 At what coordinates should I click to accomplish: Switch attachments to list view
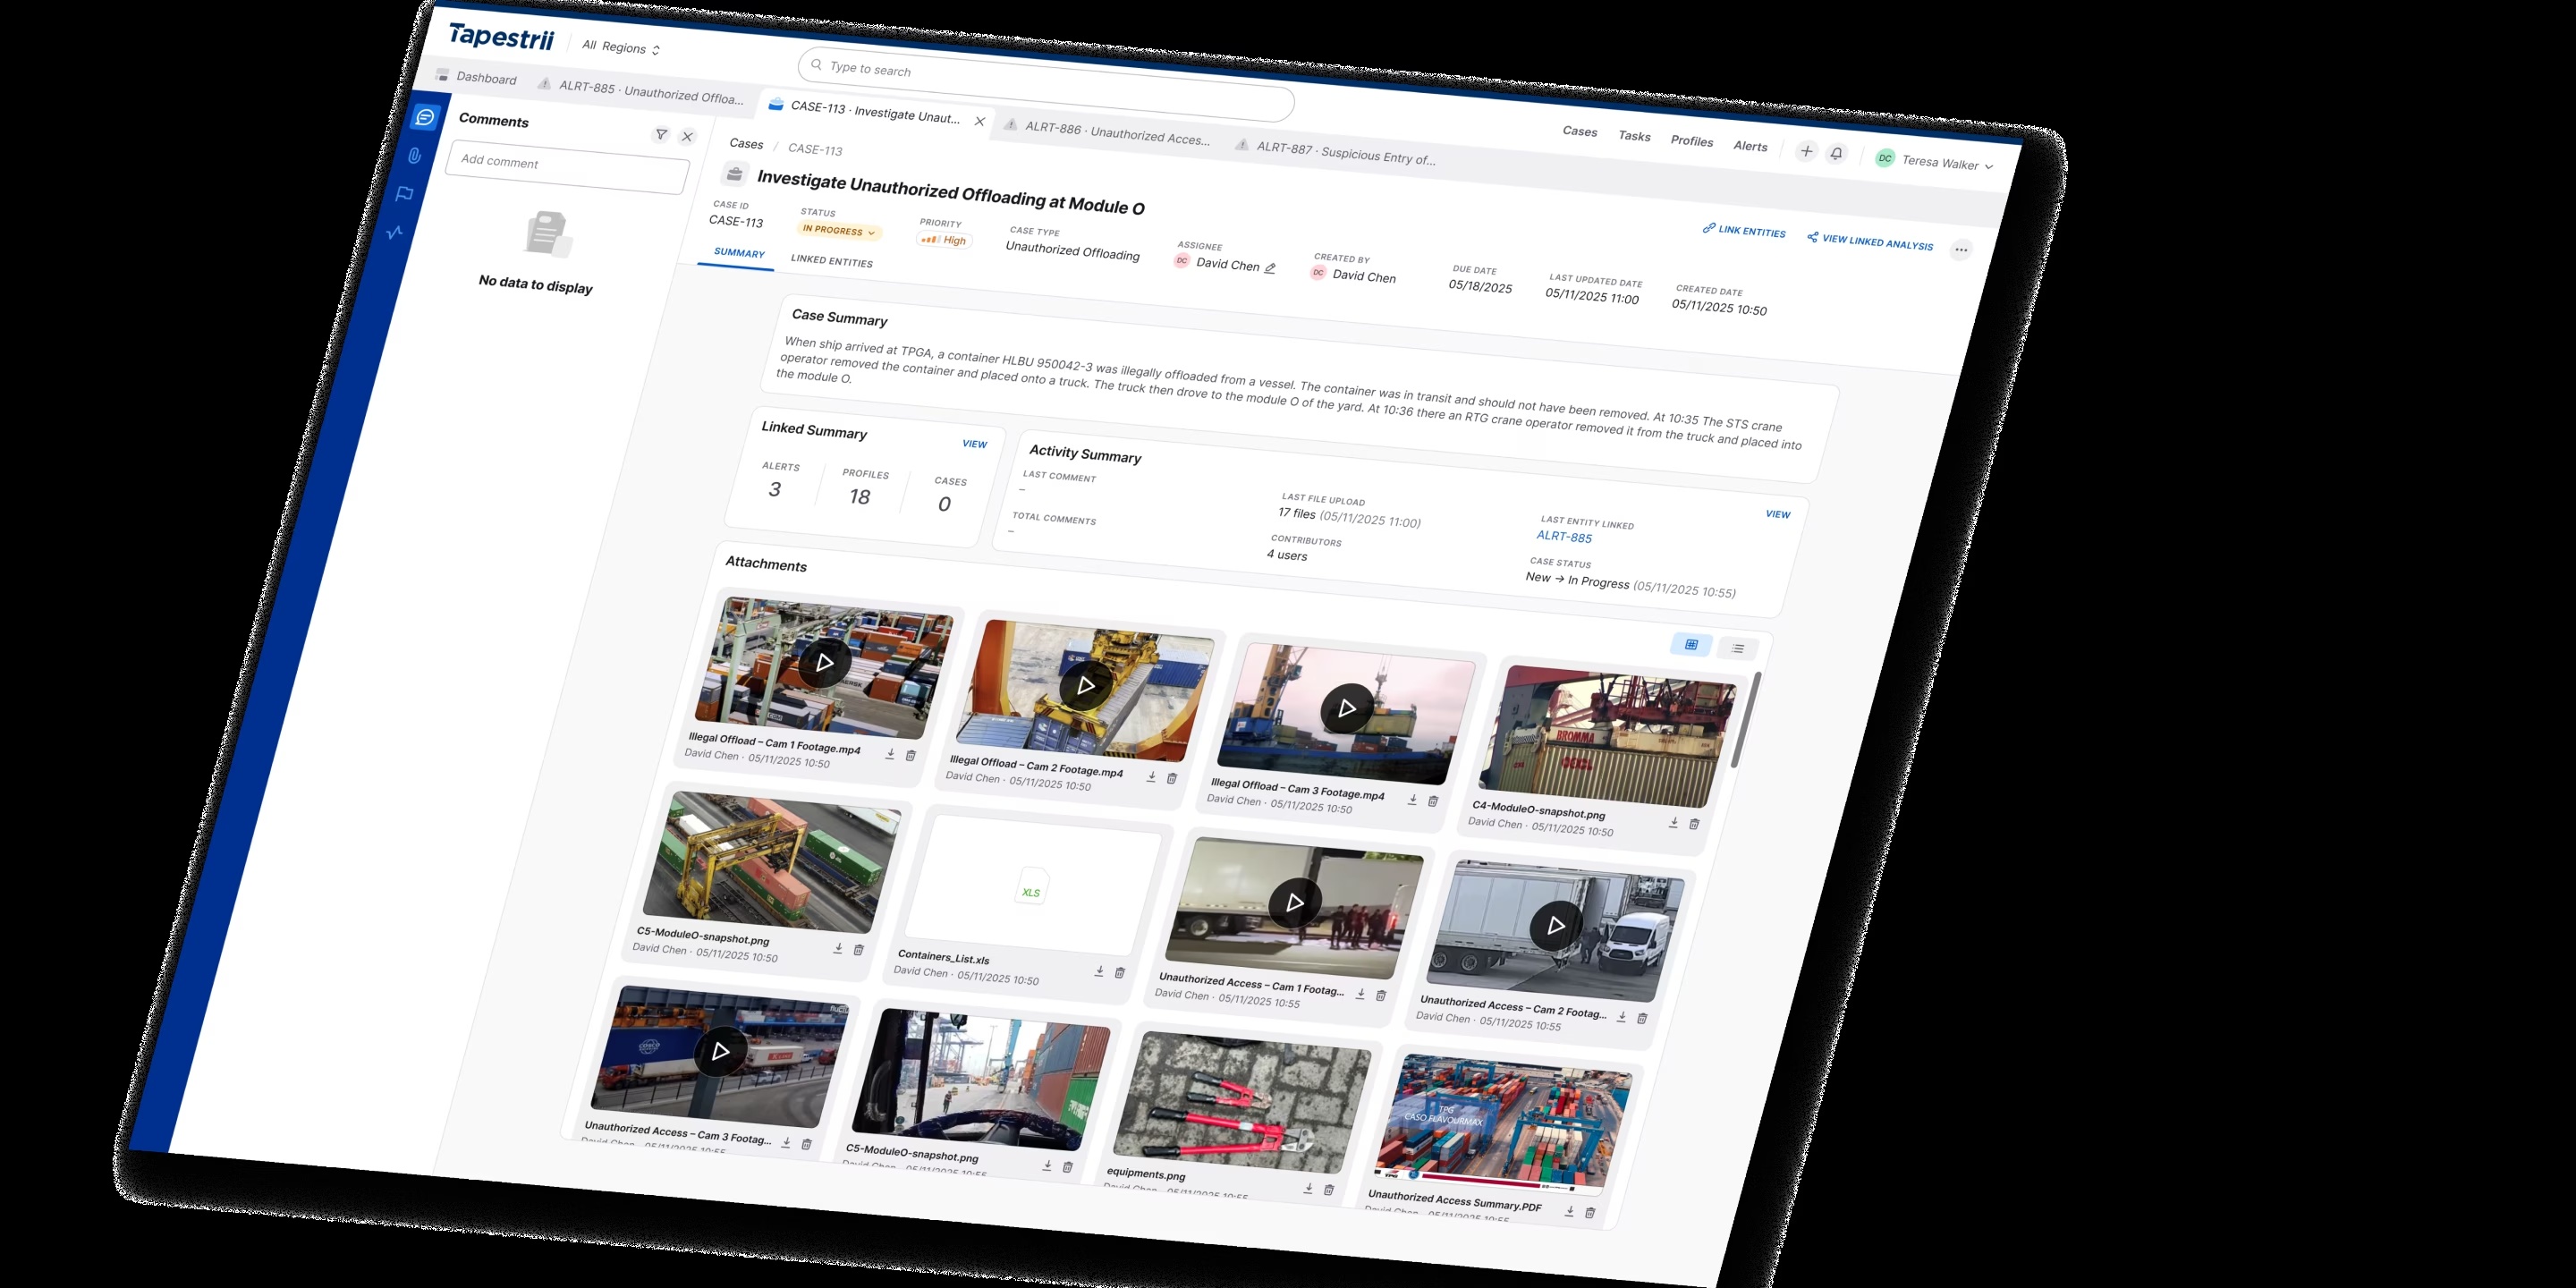tap(1738, 649)
